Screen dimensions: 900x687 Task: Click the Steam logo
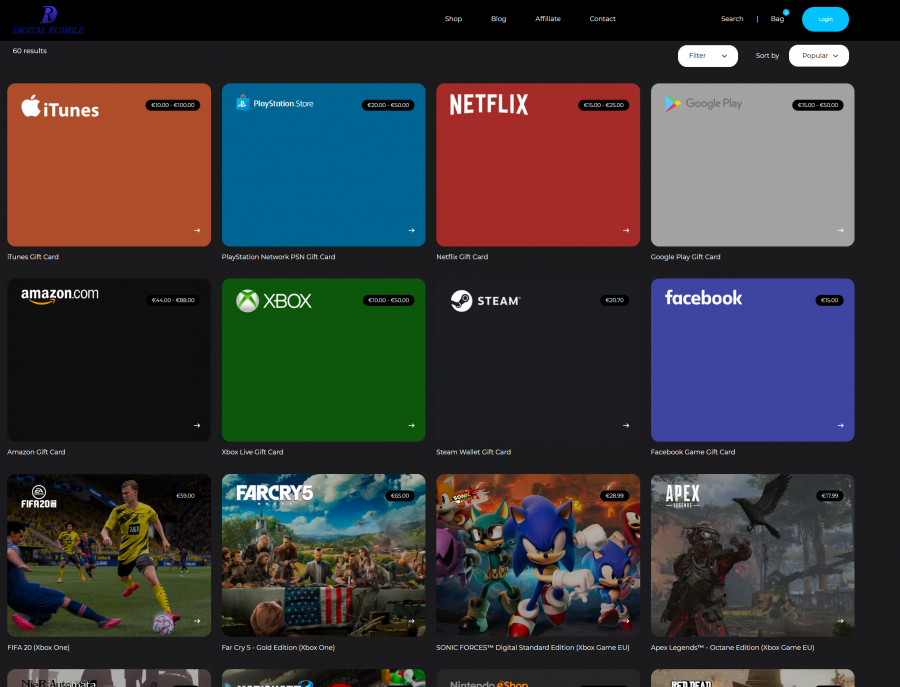coord(486,301)
